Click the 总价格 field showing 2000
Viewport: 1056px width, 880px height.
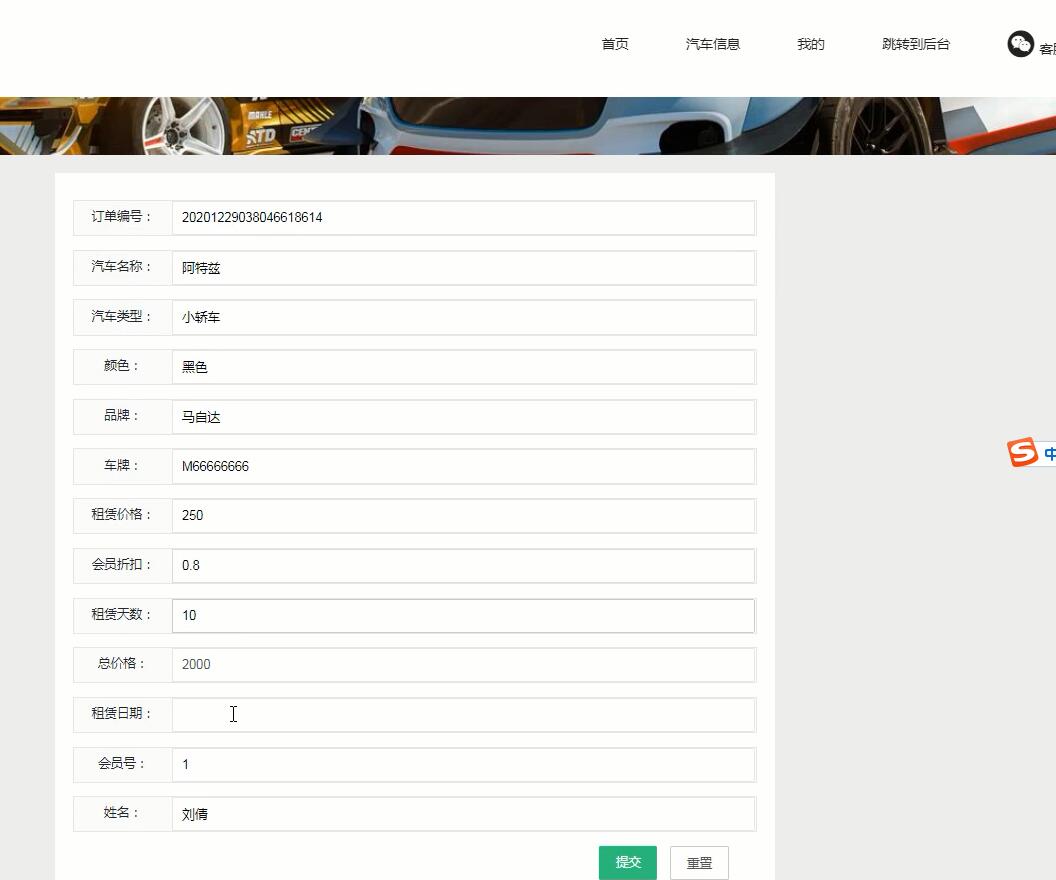463,665
